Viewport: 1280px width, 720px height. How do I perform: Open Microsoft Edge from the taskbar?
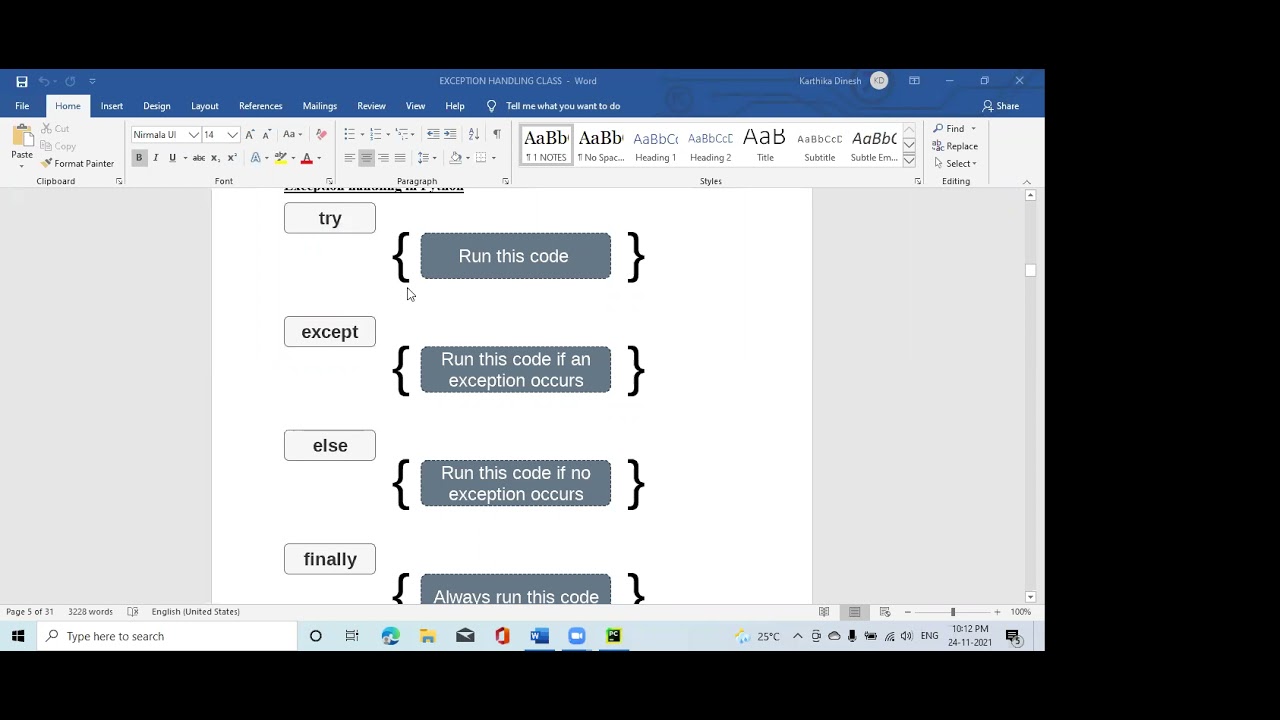point(390,636)
